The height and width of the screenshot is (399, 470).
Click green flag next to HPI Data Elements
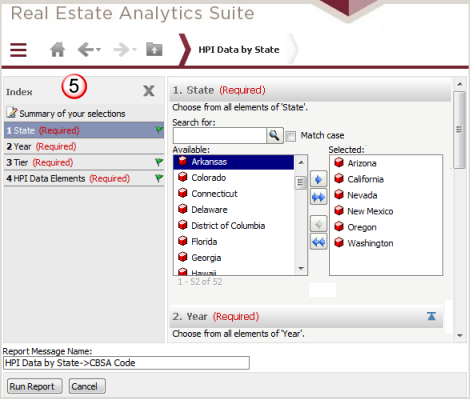pyautogui.click(x=159, y=178)
